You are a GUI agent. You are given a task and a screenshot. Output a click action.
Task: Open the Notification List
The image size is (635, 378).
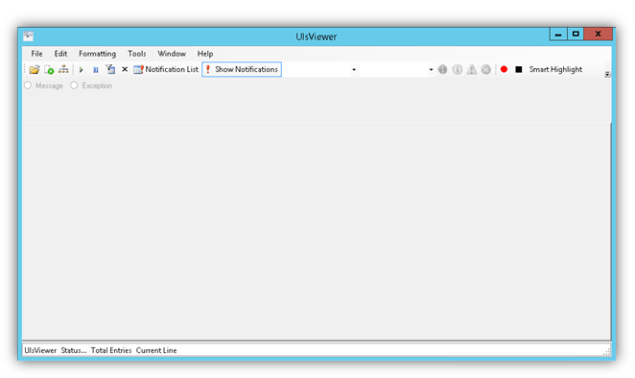click(x=166, y=69)
